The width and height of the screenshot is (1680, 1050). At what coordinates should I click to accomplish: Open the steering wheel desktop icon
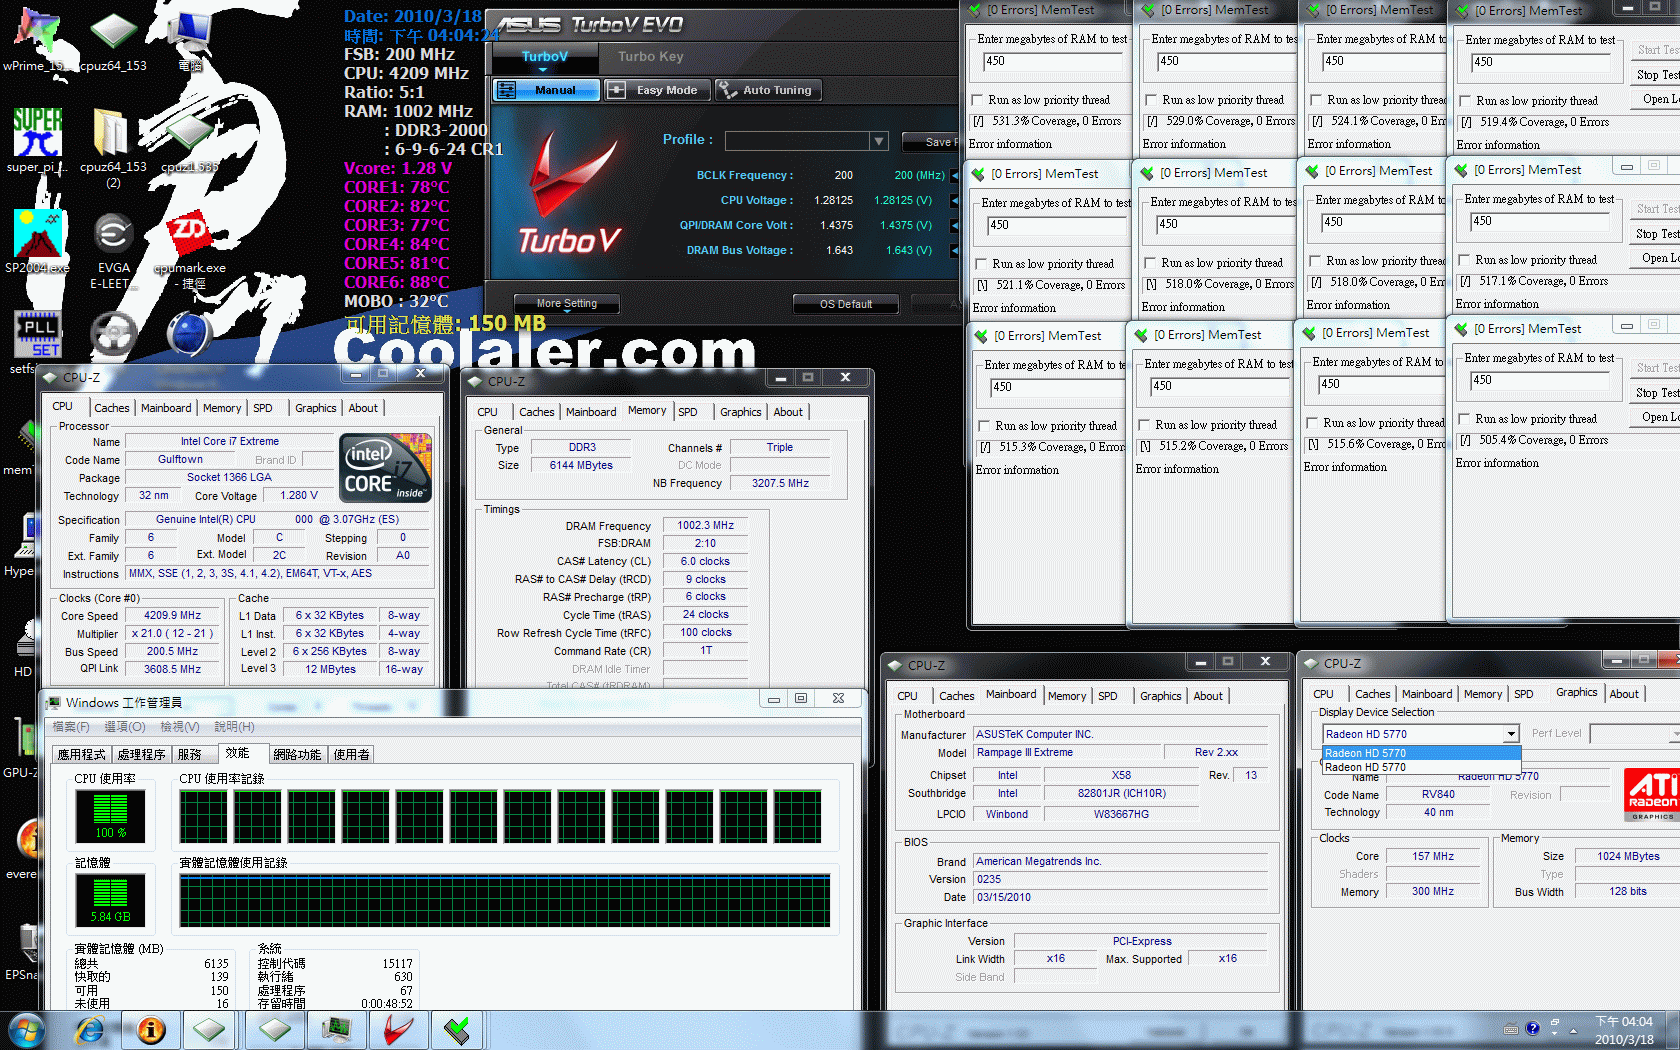pyautogui.click(x=113, y=335)
